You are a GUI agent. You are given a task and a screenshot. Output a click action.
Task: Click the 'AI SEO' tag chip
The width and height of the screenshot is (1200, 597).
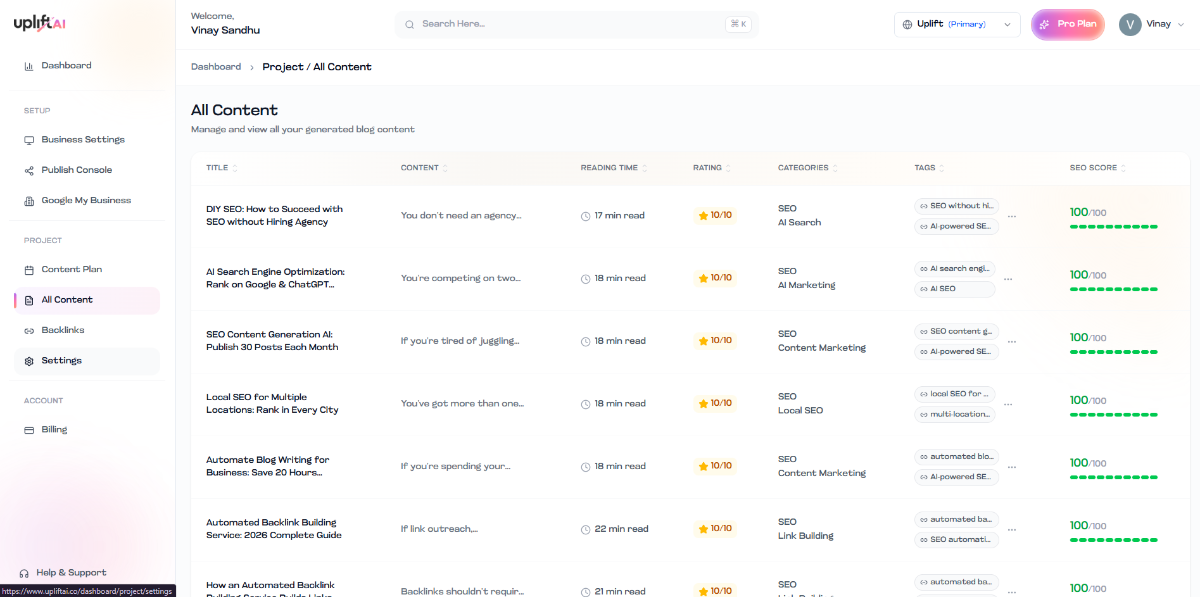tap(955, 289)
